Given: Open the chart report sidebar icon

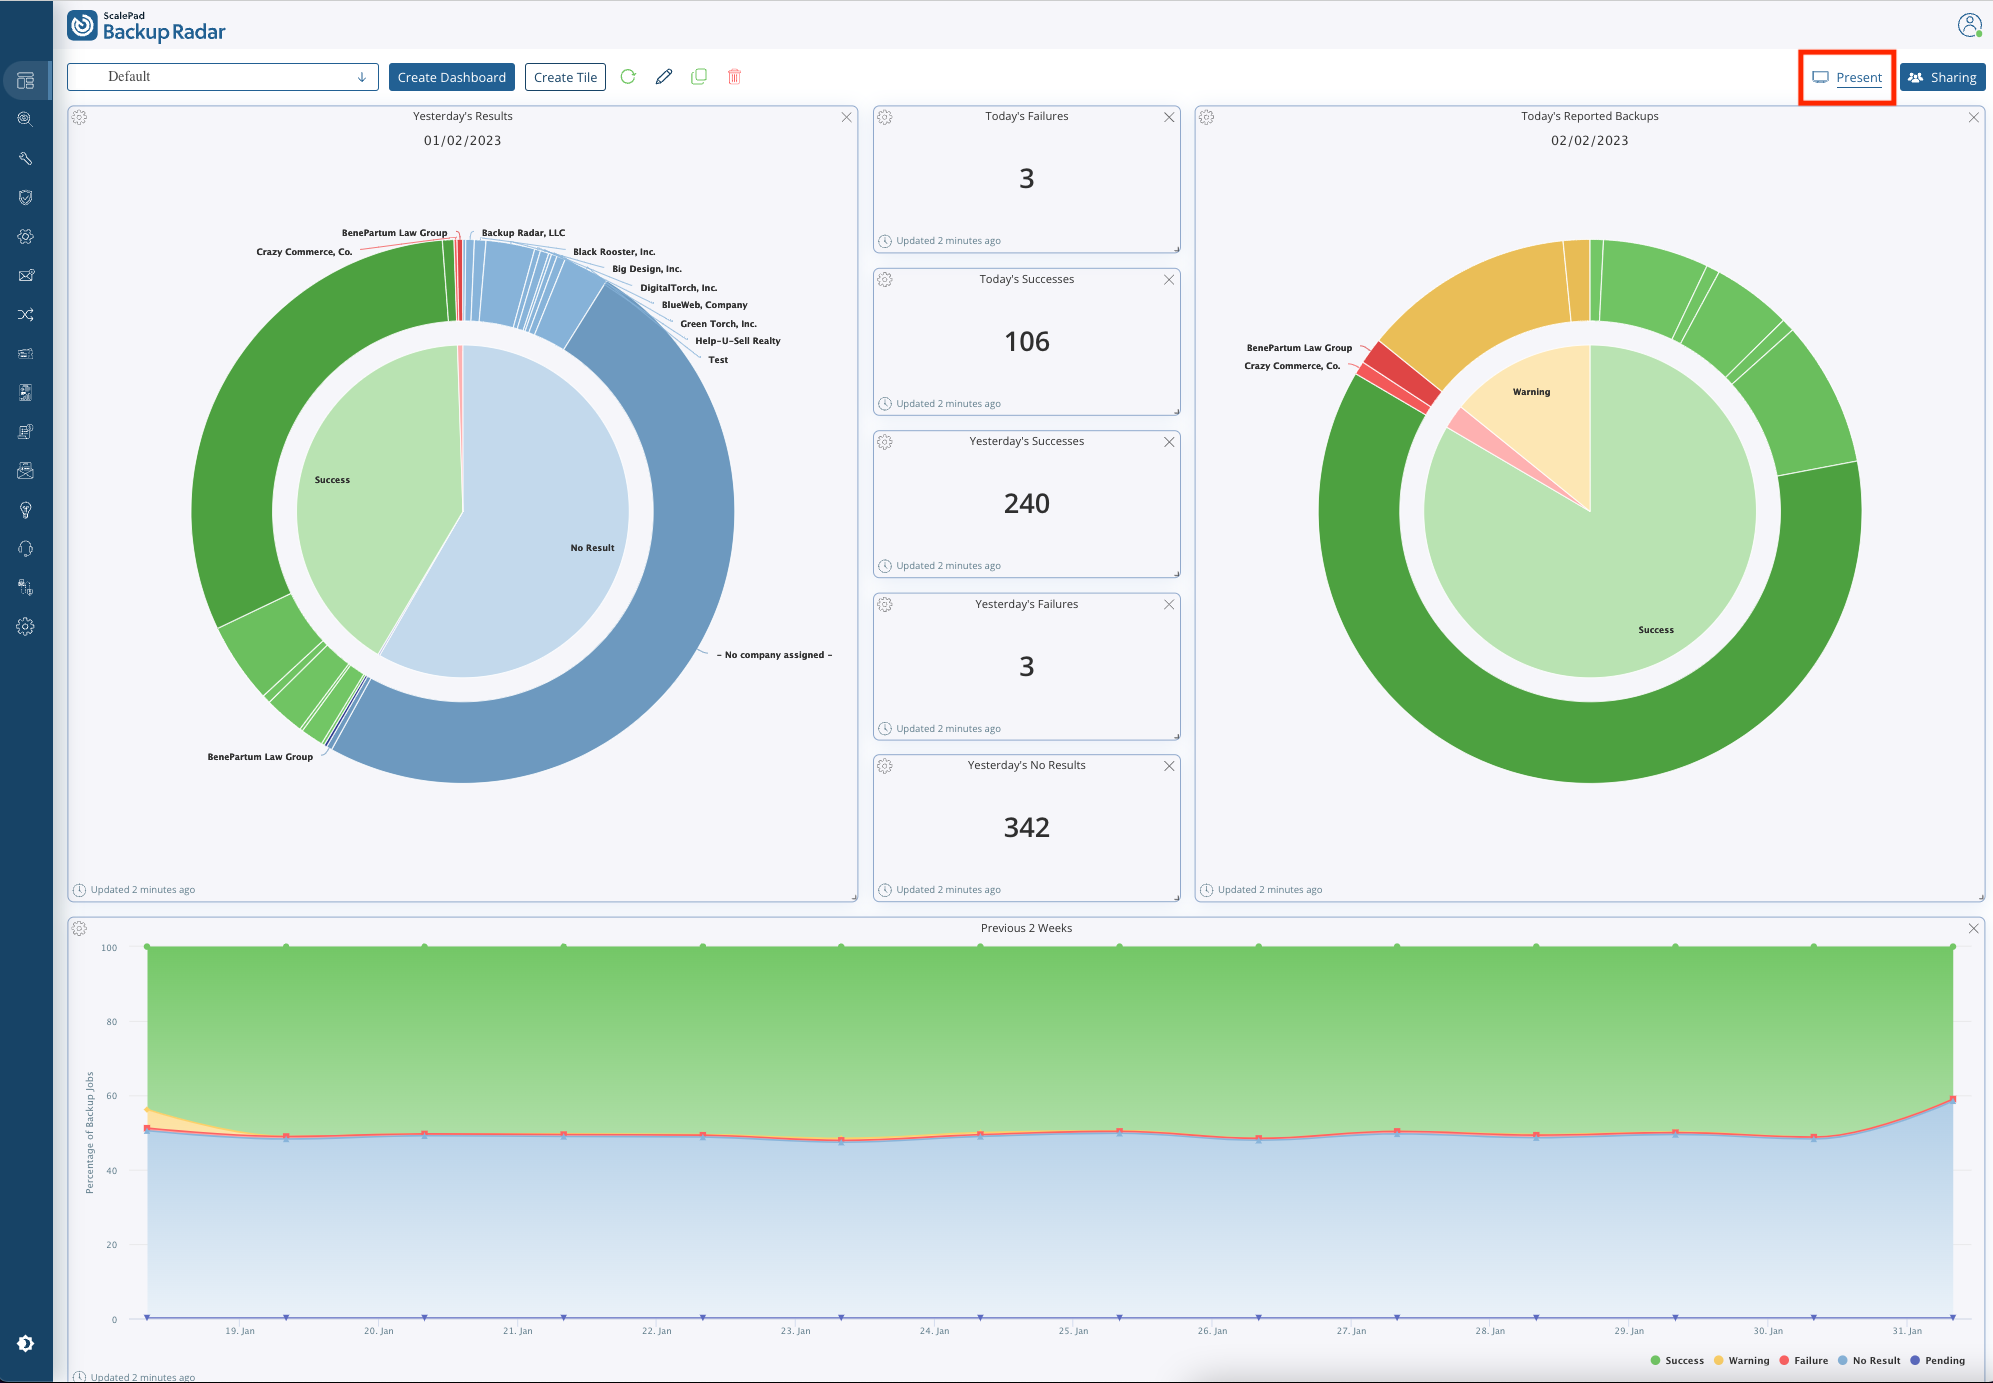Looking at the screenshot, I should coord(26,392).
